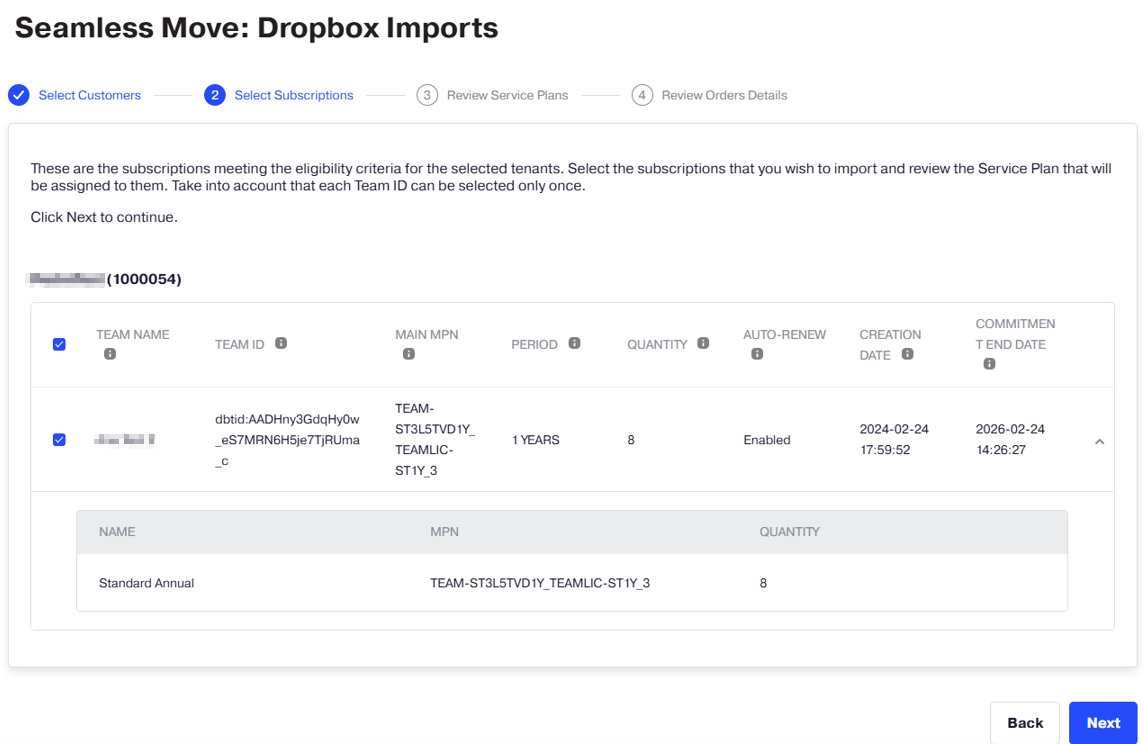Click the Back button
The width and height of the screenshot is (1143, 744).
[x=1025, y=723]
